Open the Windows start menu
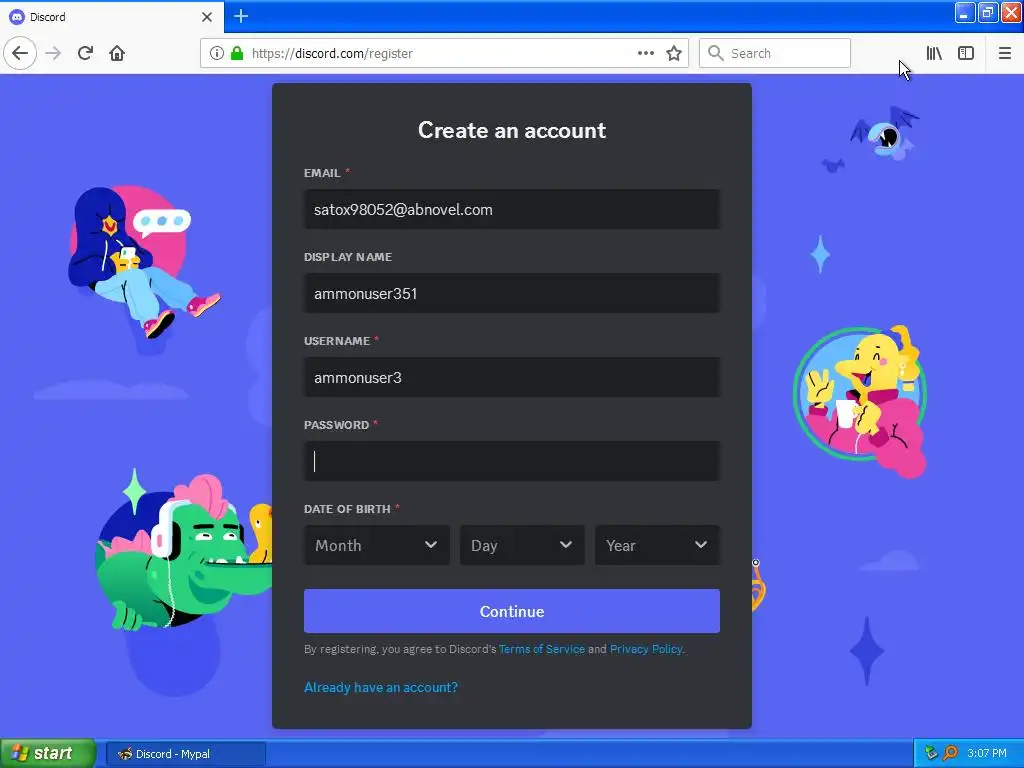1024x768 pixels. point(48,753)
